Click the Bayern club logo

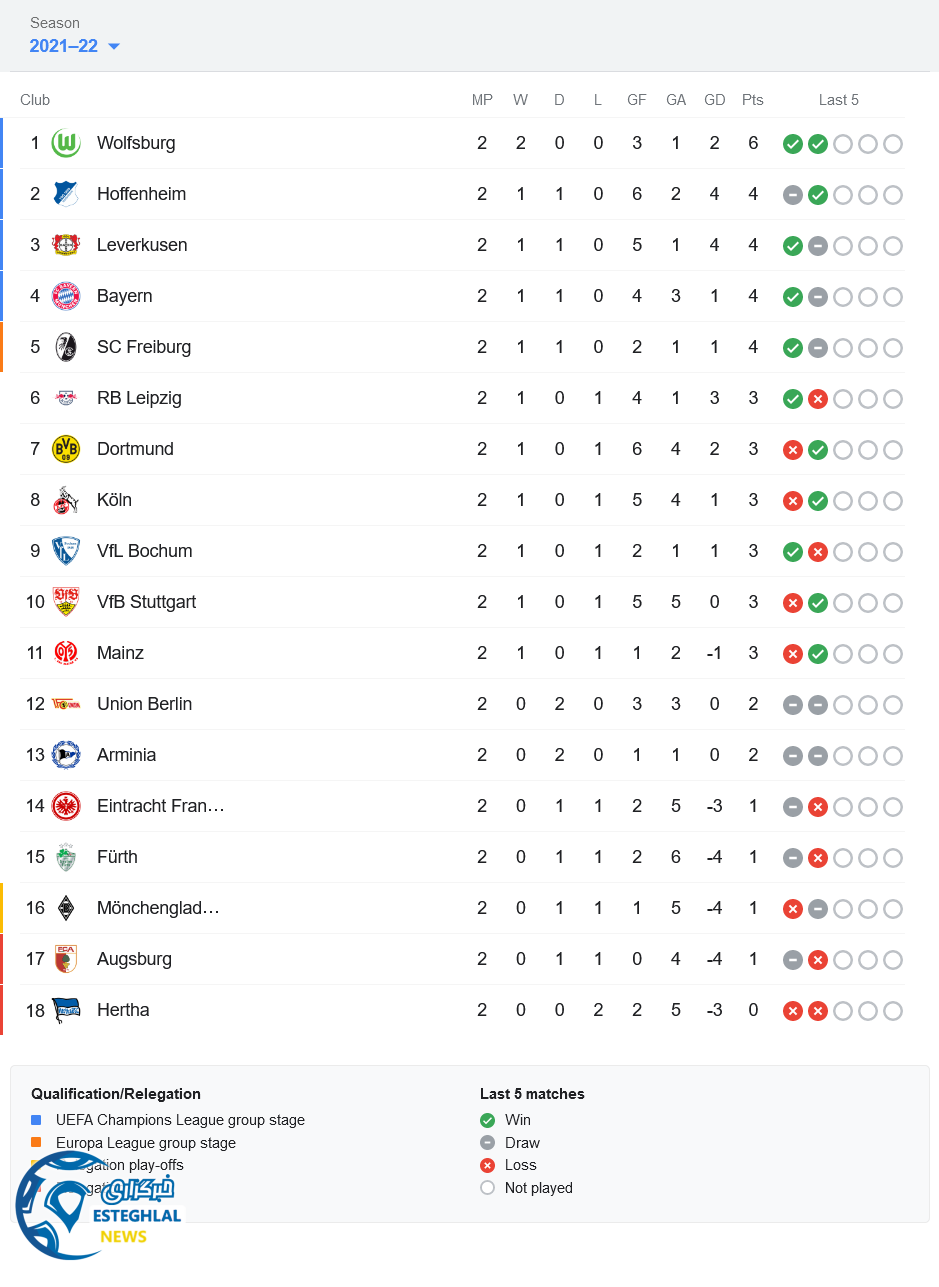point(66,296)
